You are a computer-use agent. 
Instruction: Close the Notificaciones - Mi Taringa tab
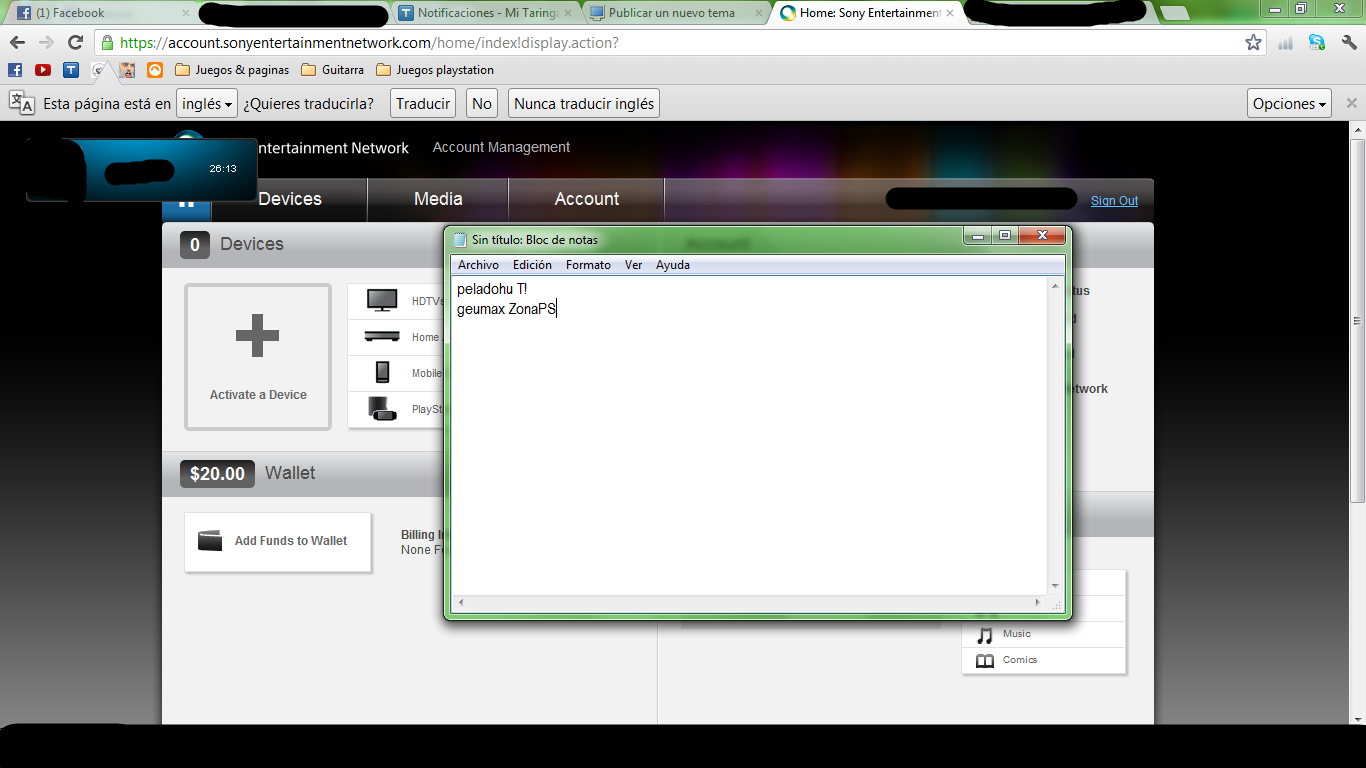click(570, 13)
